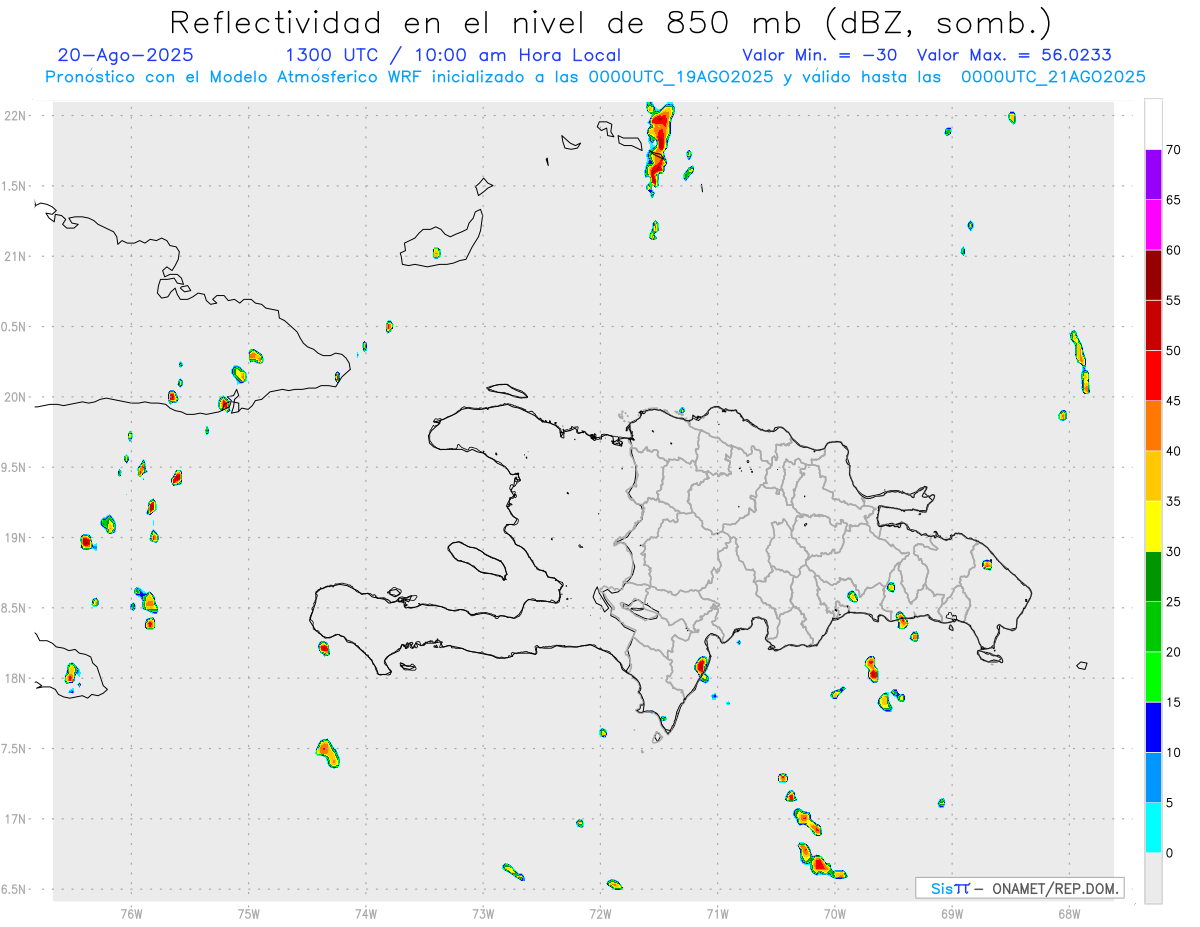The height and width of the screenshot is (927, 1200).
Task: Click the colorbar label "25"
Action: click(x=1174, y=601)
